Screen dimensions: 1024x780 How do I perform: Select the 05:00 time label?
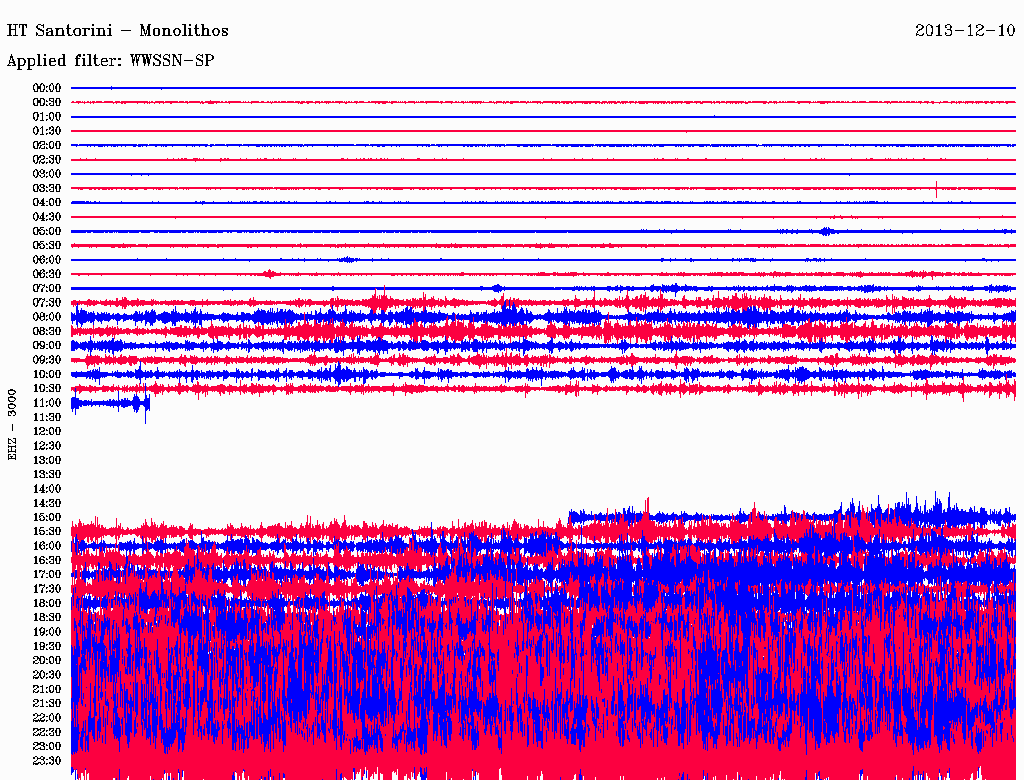pos(47,231)
